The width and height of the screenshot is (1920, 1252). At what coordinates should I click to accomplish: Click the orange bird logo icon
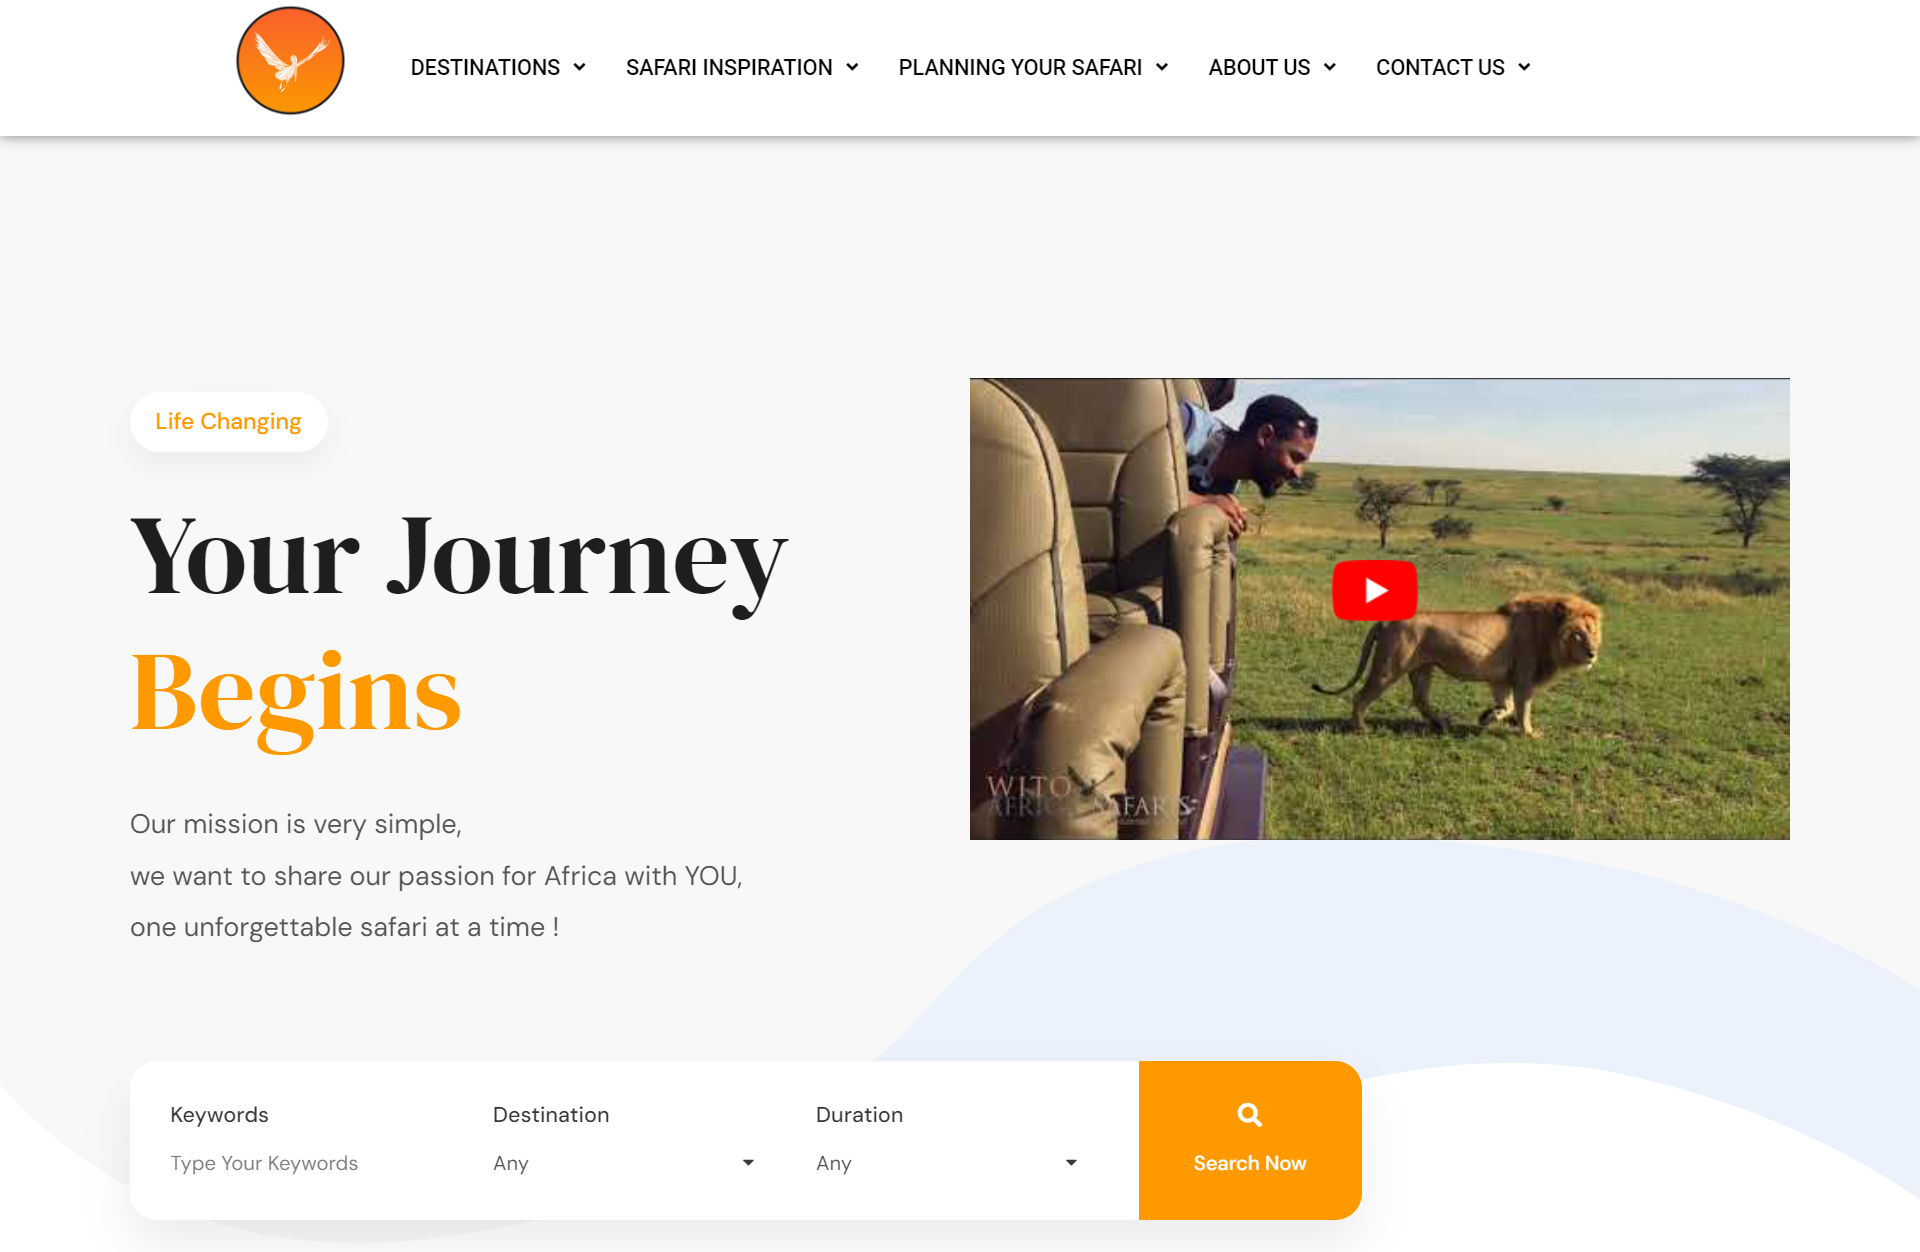click(x=290, y=61)
